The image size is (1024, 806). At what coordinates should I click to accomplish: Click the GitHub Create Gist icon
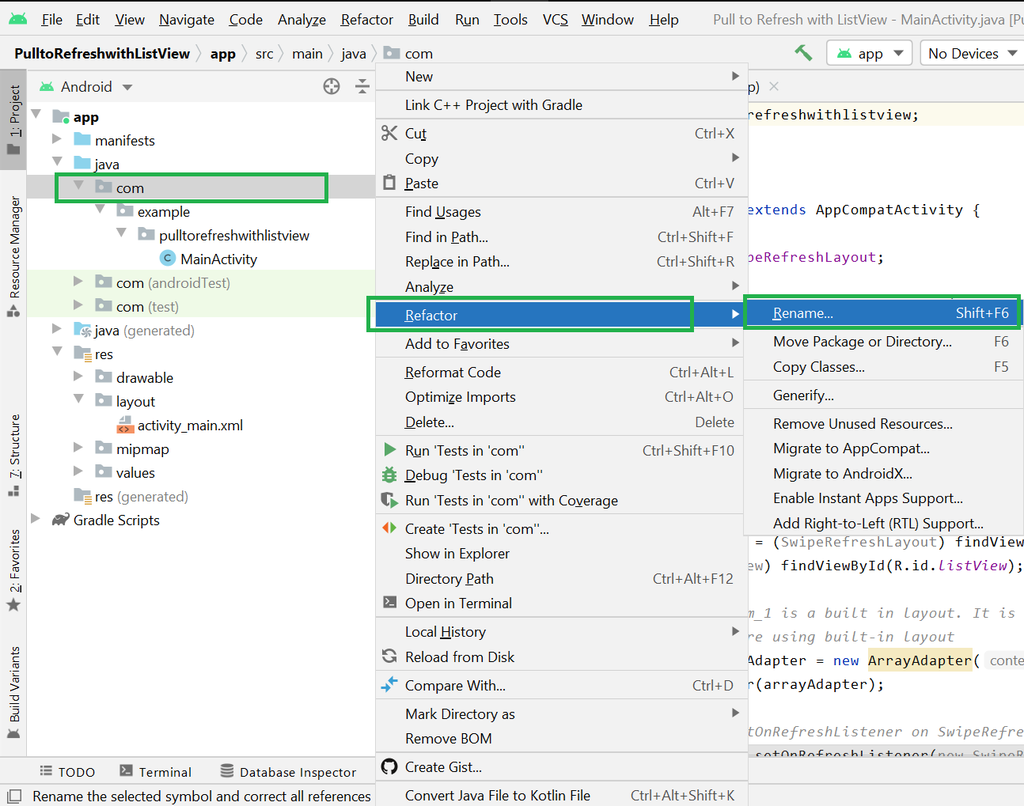click(x=390, y=767)
